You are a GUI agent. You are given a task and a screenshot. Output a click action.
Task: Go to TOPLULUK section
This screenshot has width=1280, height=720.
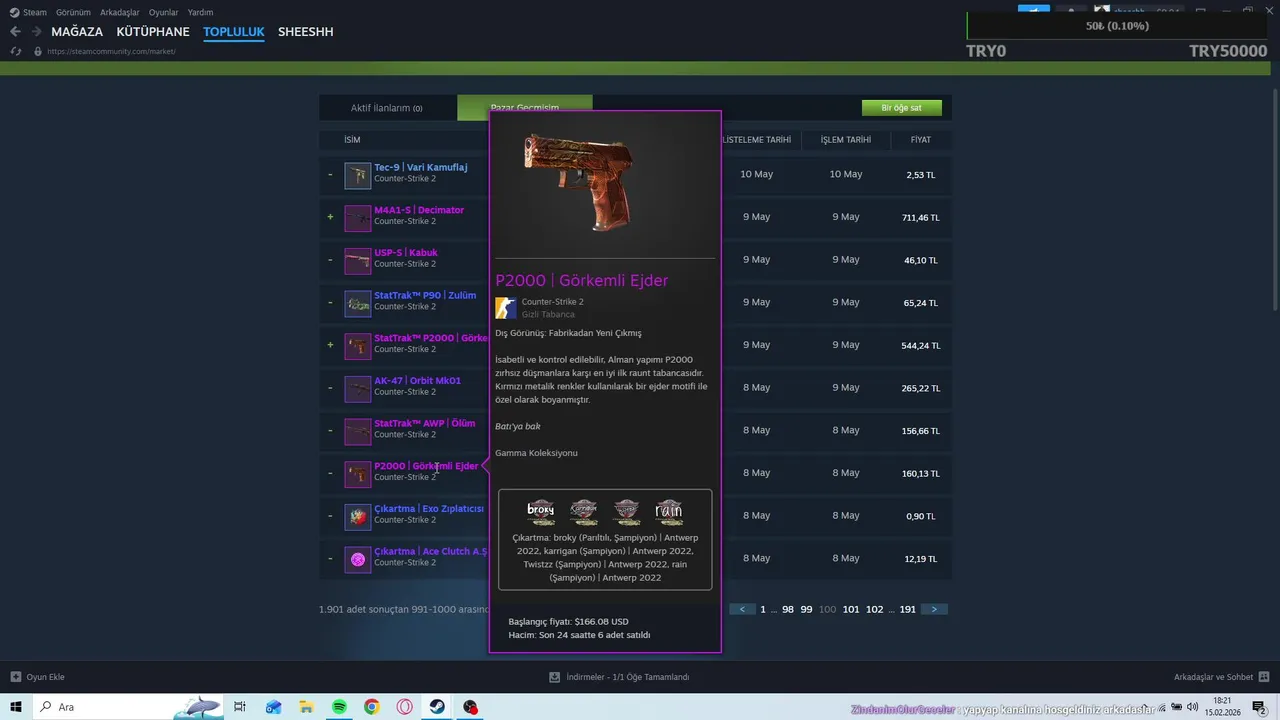(234, 32)
